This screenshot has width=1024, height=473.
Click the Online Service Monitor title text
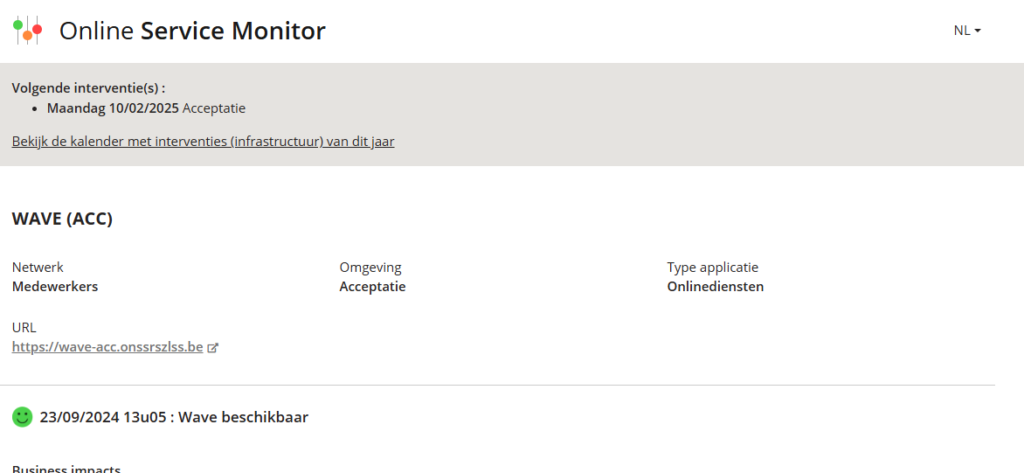[x=192, y=31]
